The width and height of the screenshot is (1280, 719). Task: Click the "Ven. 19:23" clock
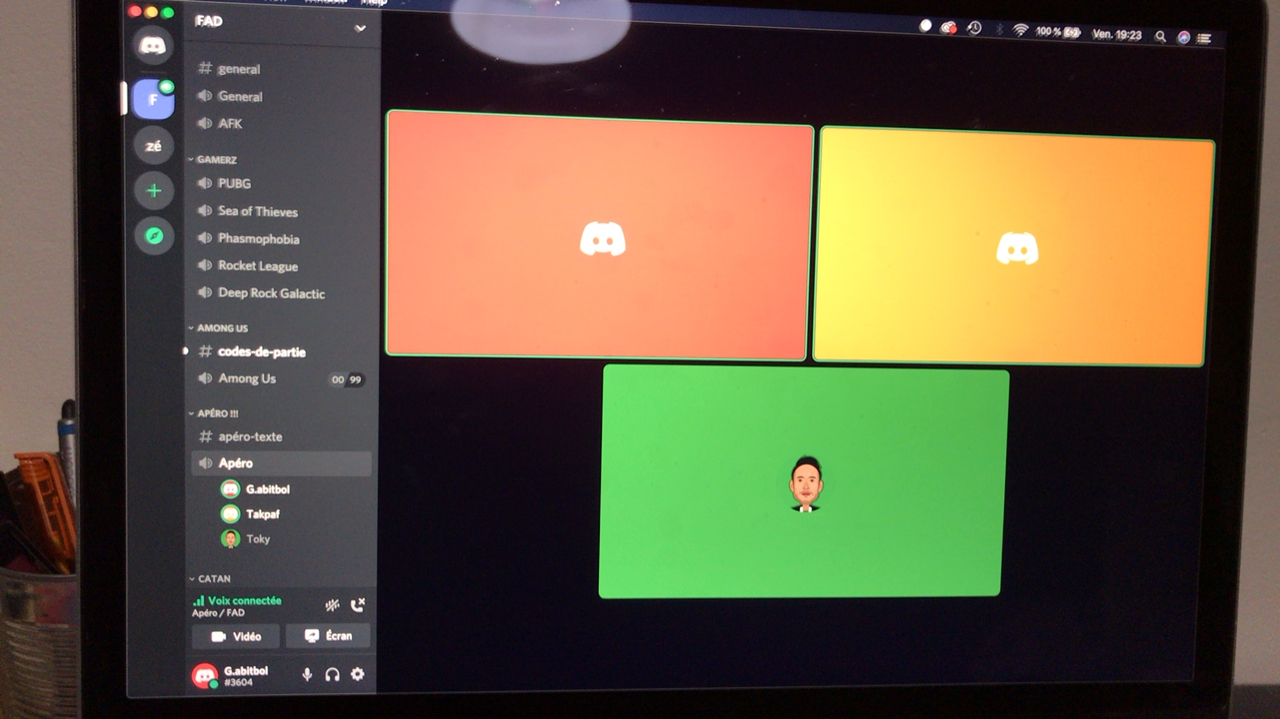tap(1117, 34)
